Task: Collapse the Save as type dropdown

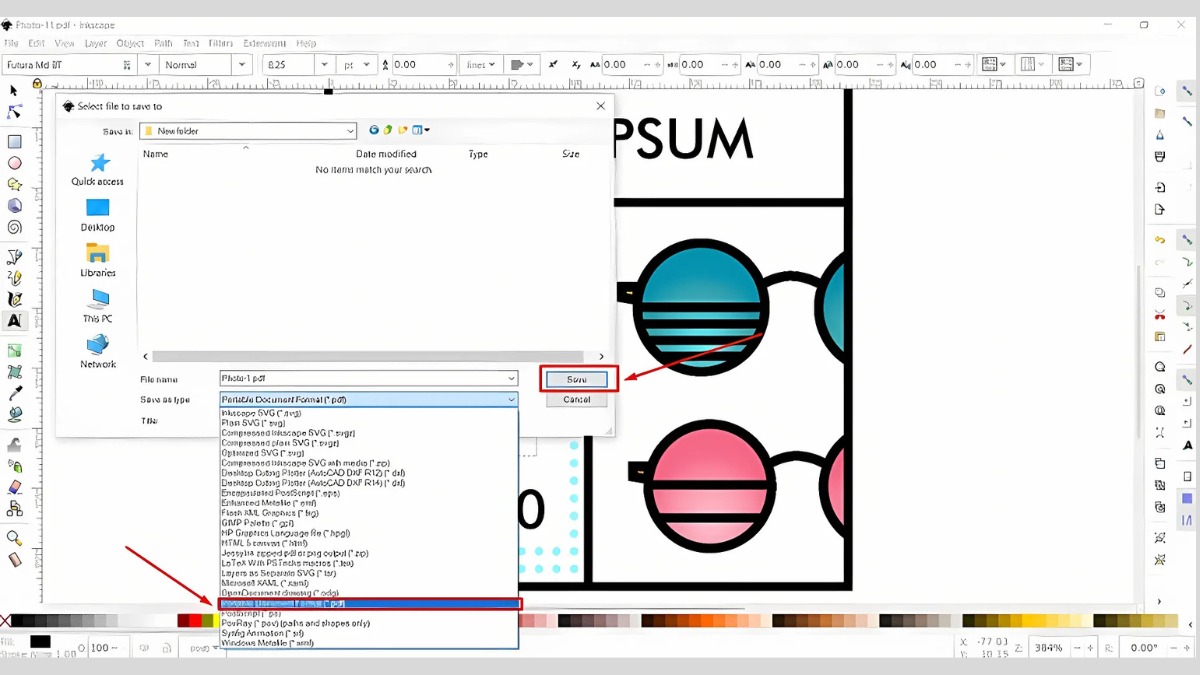Action: coord(511,400)
